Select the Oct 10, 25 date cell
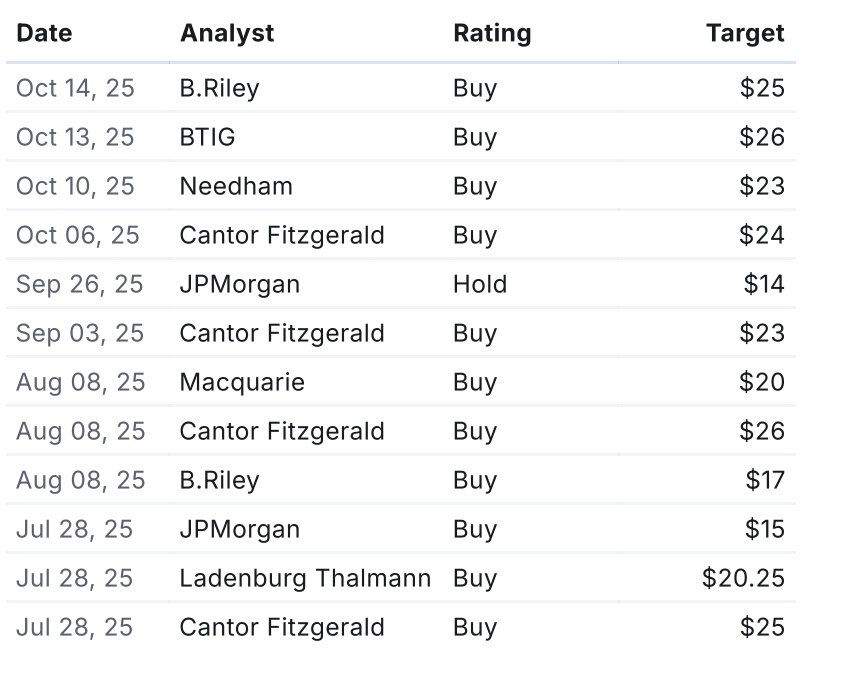The height and width of the screenshot is (678, 847). coord(75,186)
